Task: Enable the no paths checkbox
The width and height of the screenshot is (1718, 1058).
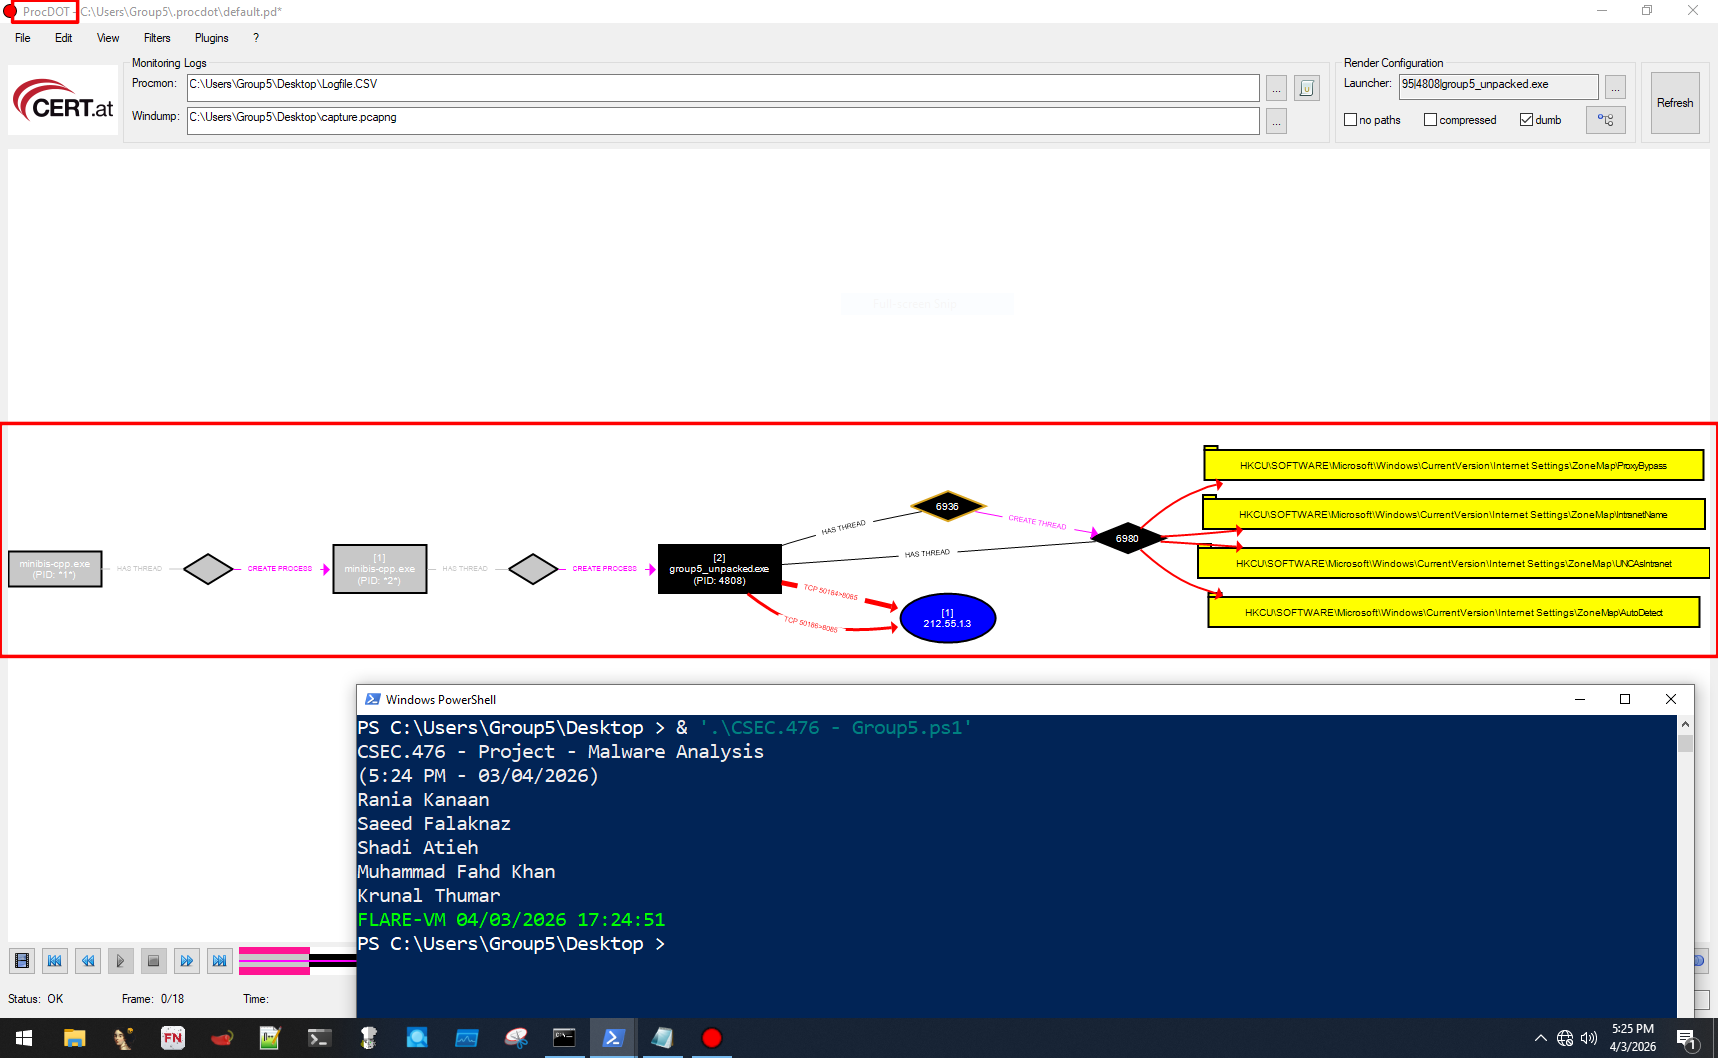Action: click(1351, 119)
